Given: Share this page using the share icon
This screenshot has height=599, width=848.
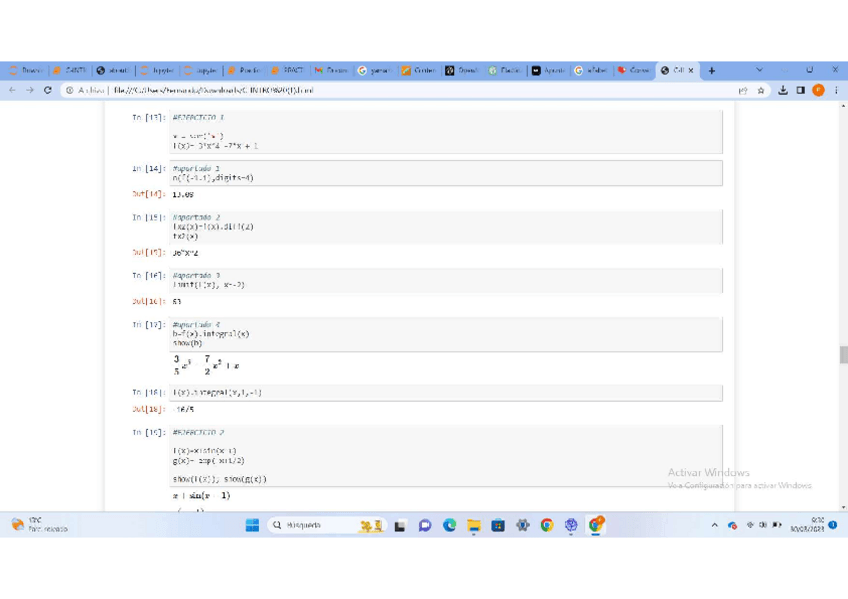Looking at the screenshot, I should [x=743, y=90].
